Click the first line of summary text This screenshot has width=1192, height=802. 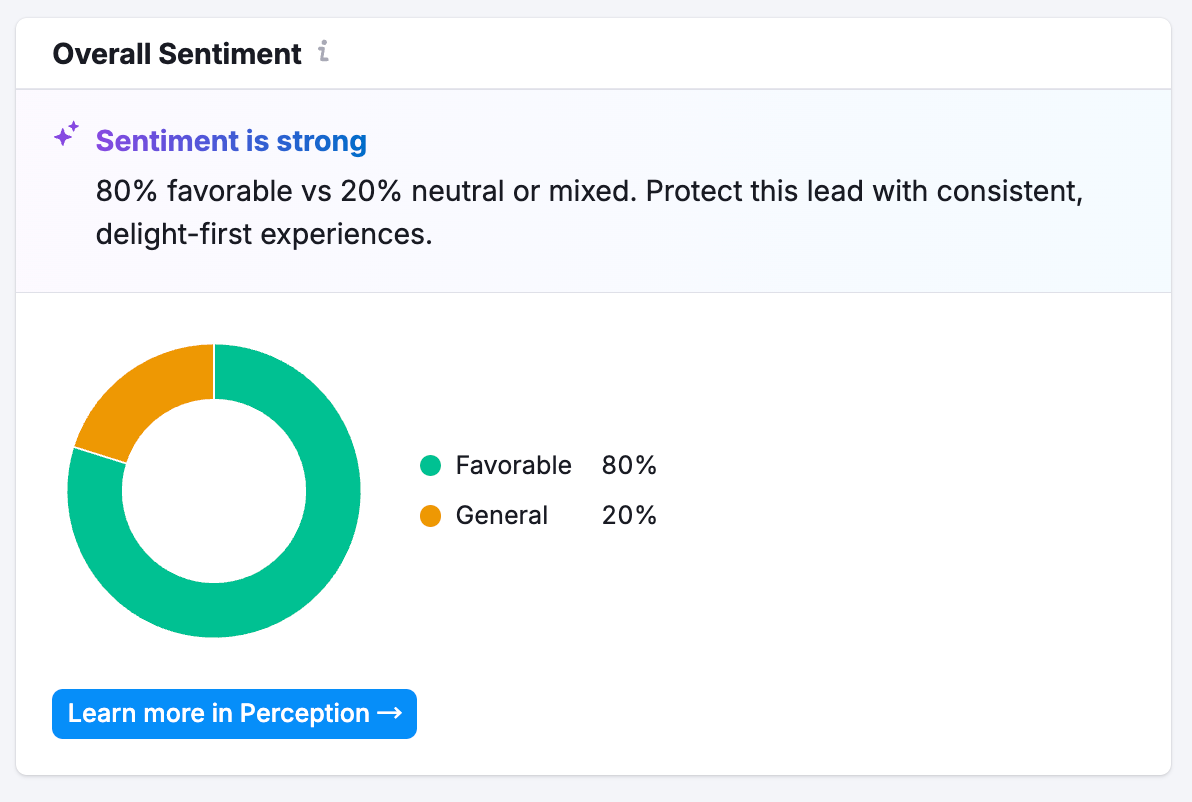[589, 190]
